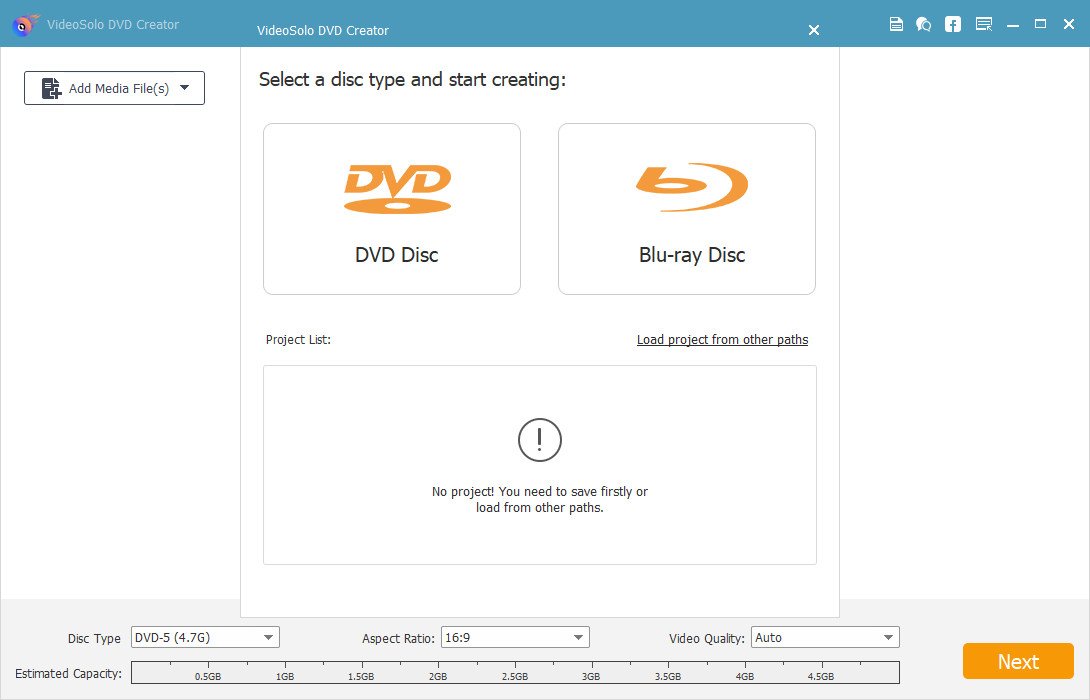The height and width of the screenshot is (700, 1090).
Task: Open the feedback chat bubble icon
Action: pos(923,24)
